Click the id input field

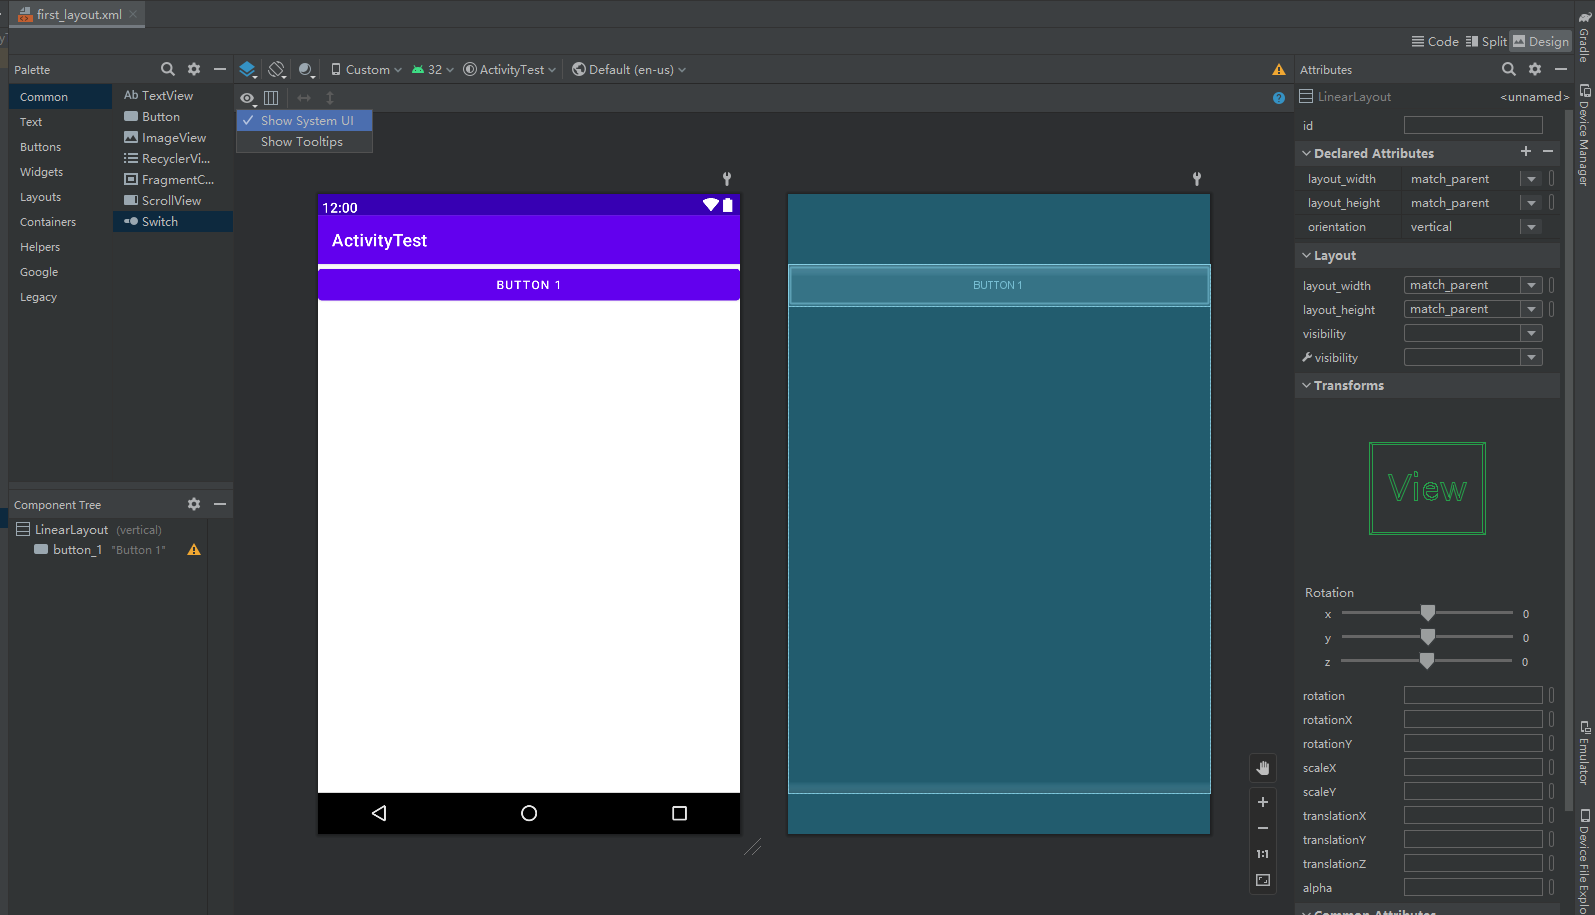click(1473, 125)
